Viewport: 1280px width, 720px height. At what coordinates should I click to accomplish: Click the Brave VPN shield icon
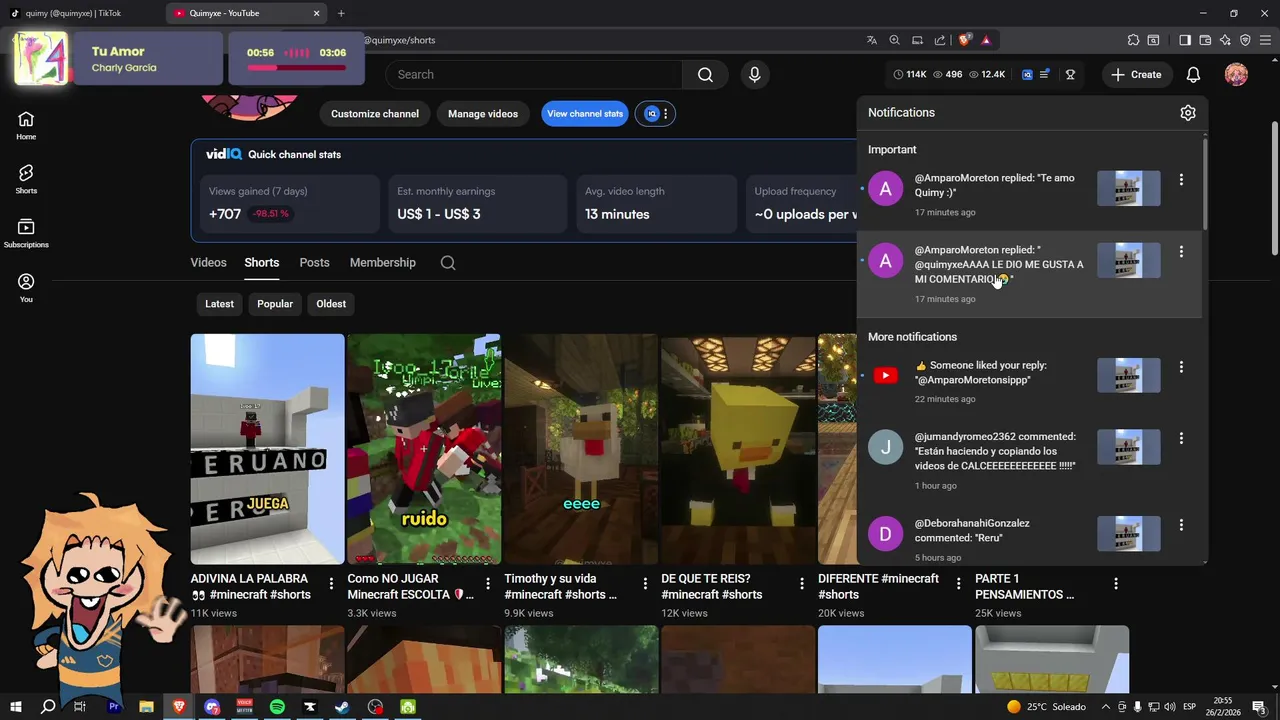pos(1245,40)
